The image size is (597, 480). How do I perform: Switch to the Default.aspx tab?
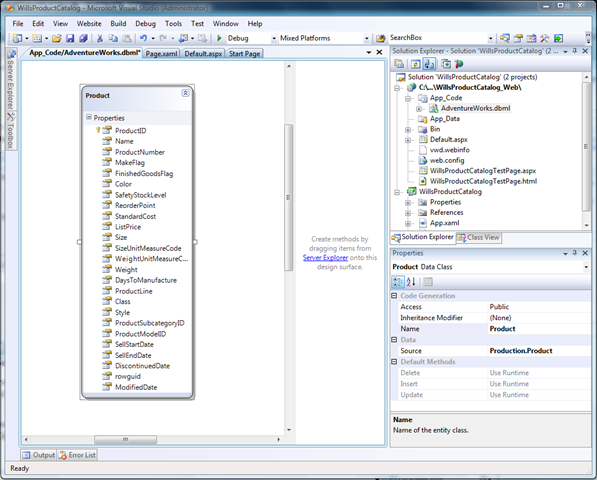pos(203,54)
